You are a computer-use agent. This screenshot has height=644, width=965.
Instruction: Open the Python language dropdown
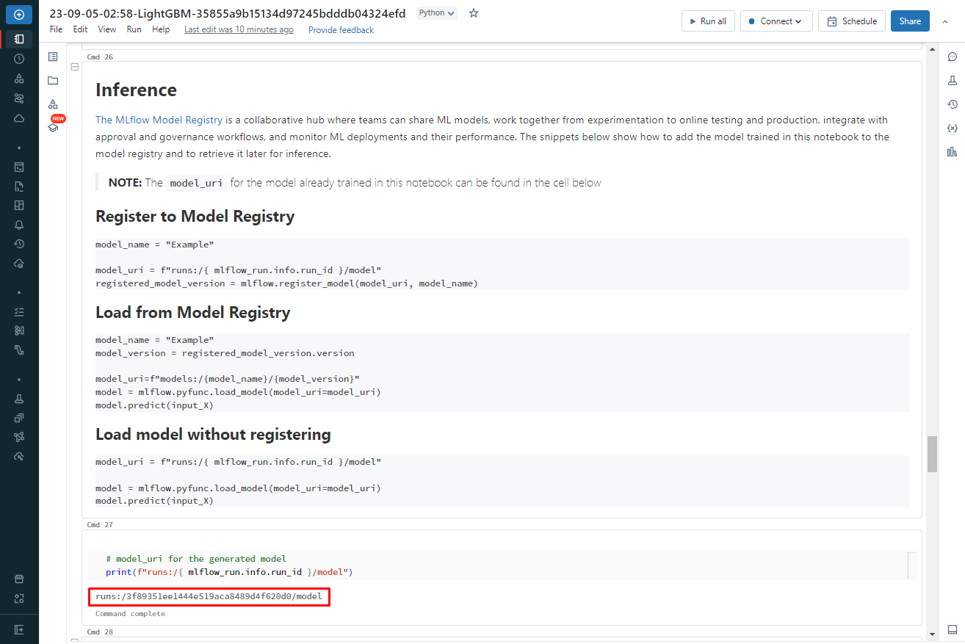(436, 13)
